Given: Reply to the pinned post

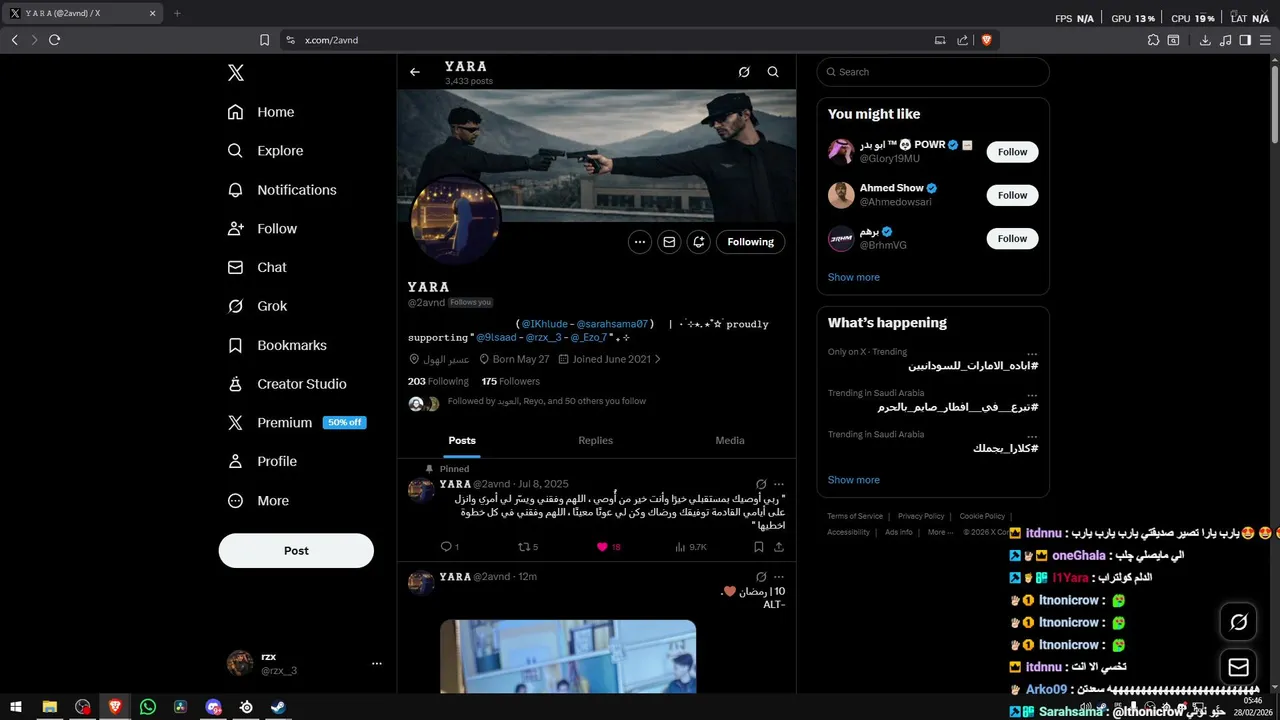Looking at the screenshot, I should pos(449,547).
